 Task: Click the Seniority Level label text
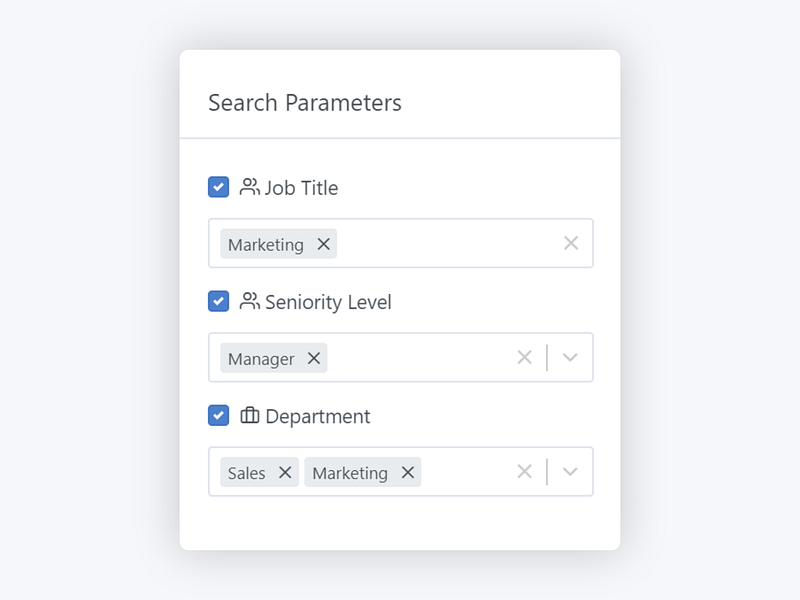pos(328,302)
